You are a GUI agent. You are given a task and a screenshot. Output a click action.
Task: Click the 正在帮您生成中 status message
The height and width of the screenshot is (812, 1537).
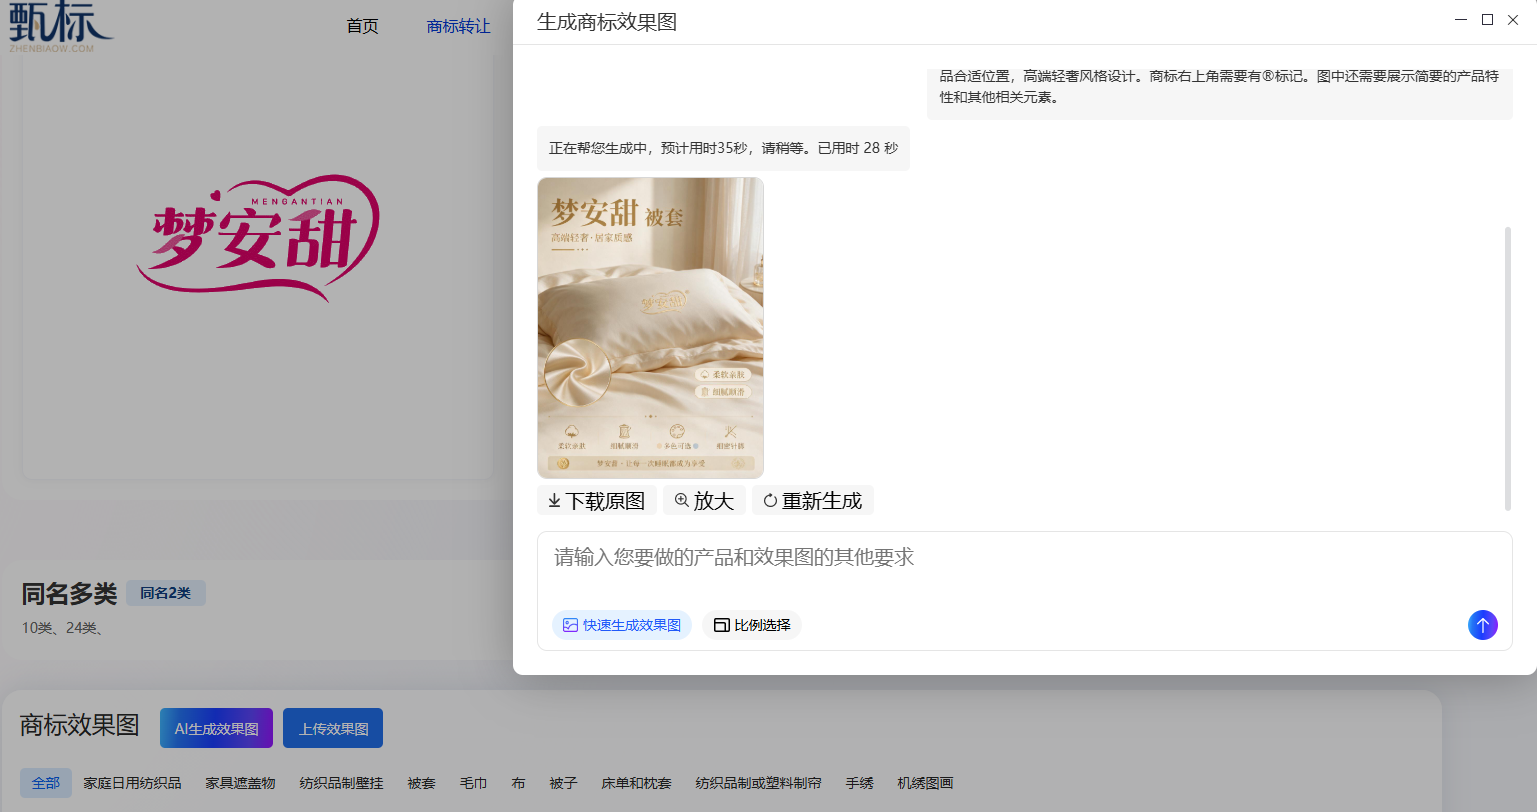tap(723, 148)
